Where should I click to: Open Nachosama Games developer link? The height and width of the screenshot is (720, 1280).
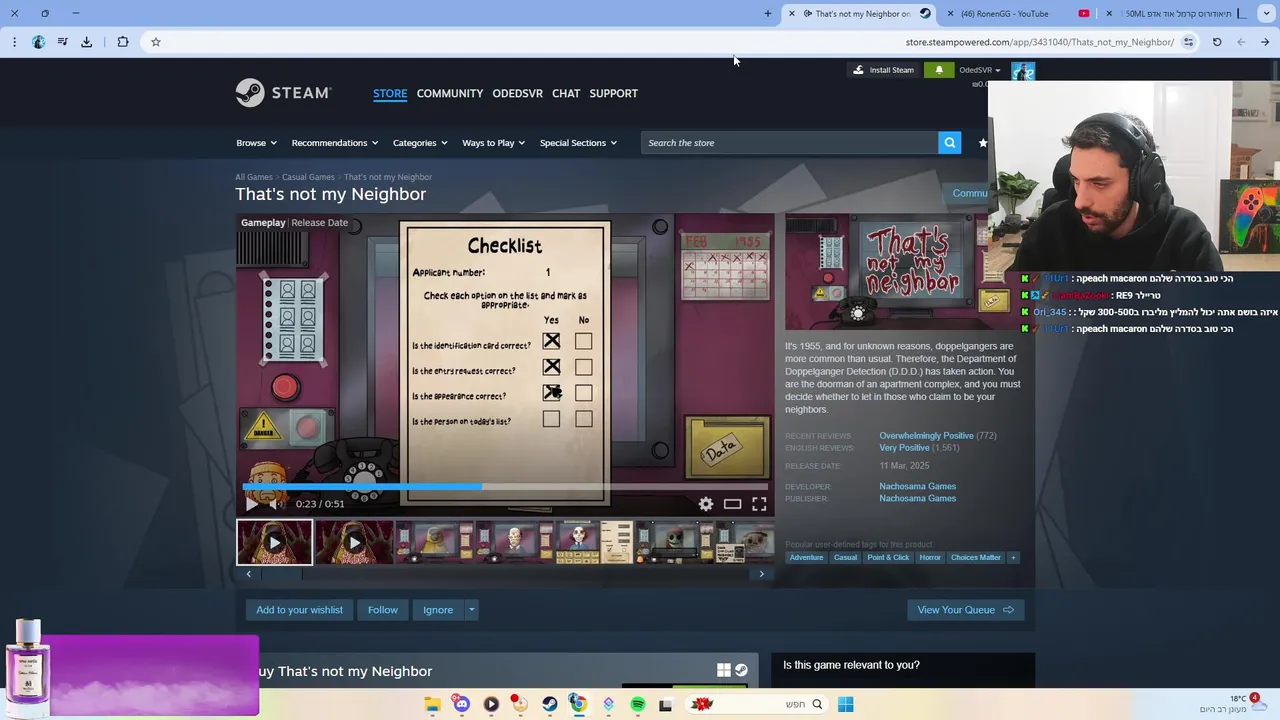(917, 486)
